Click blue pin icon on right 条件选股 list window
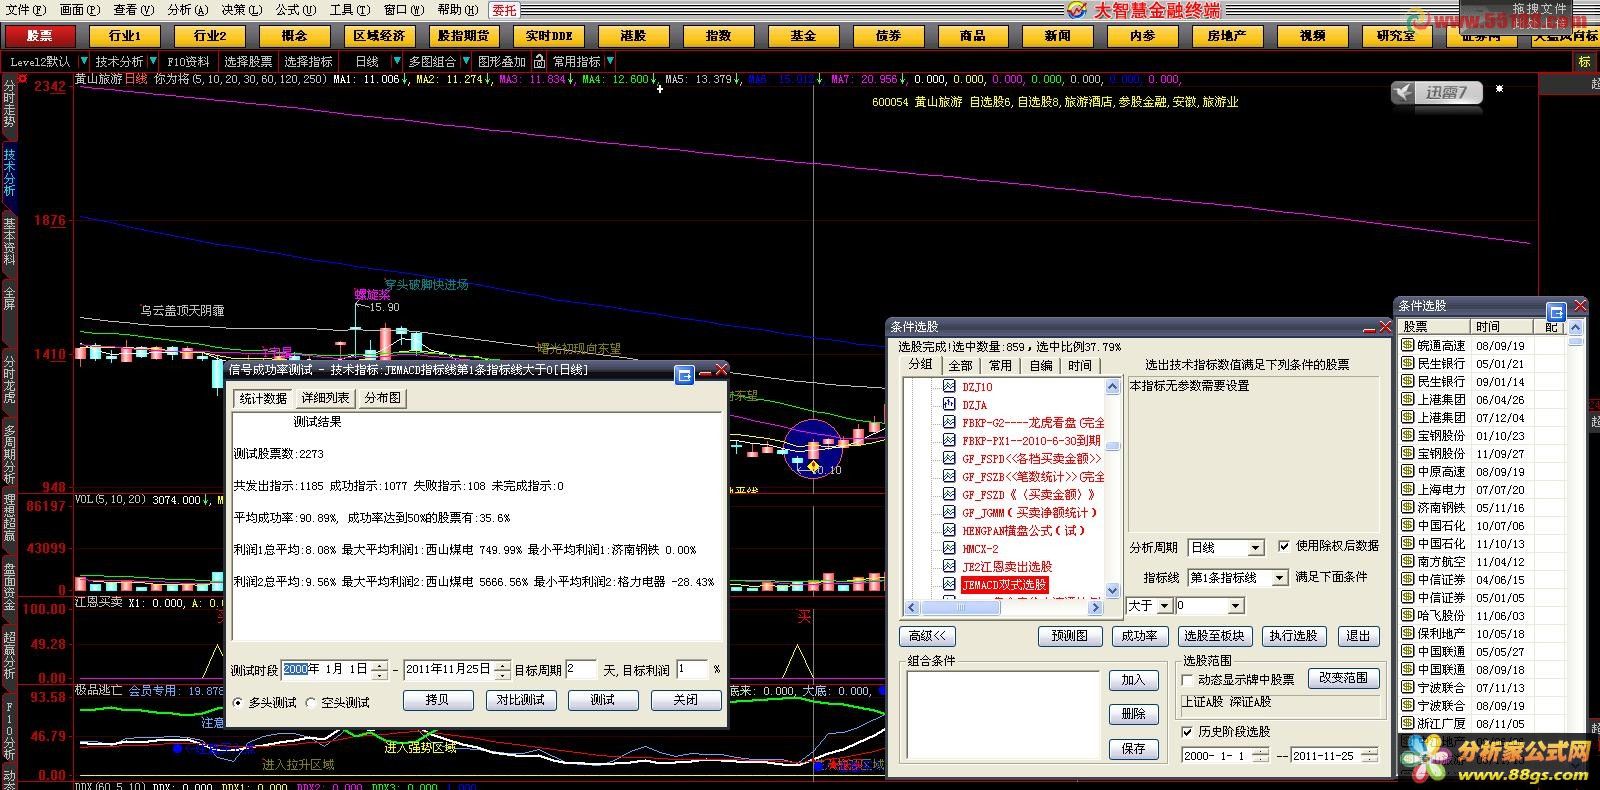 1555,311
